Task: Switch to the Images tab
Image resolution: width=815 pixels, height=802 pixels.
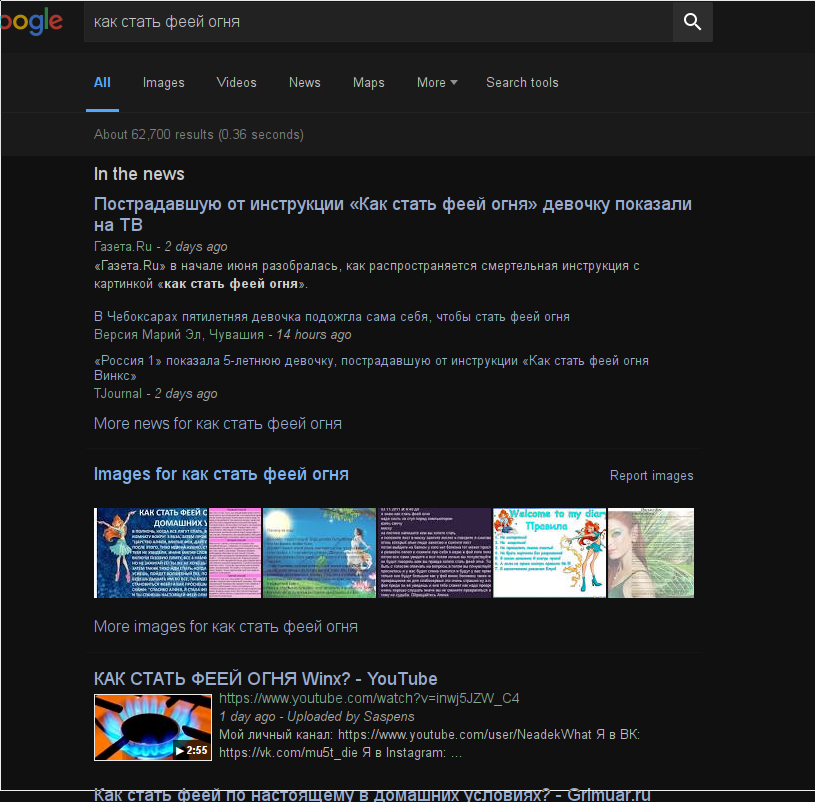Action: [x=164, y=83]
